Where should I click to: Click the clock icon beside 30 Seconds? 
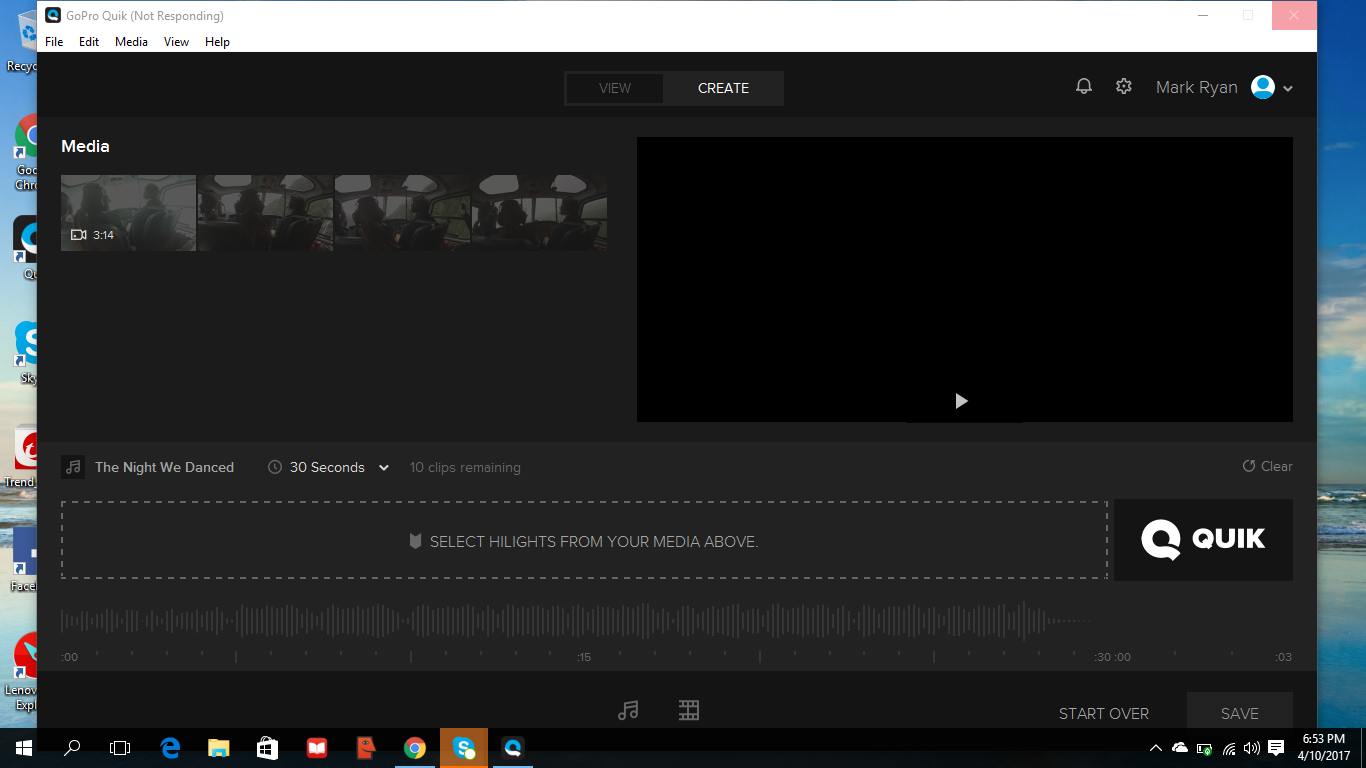pos(275,467)
